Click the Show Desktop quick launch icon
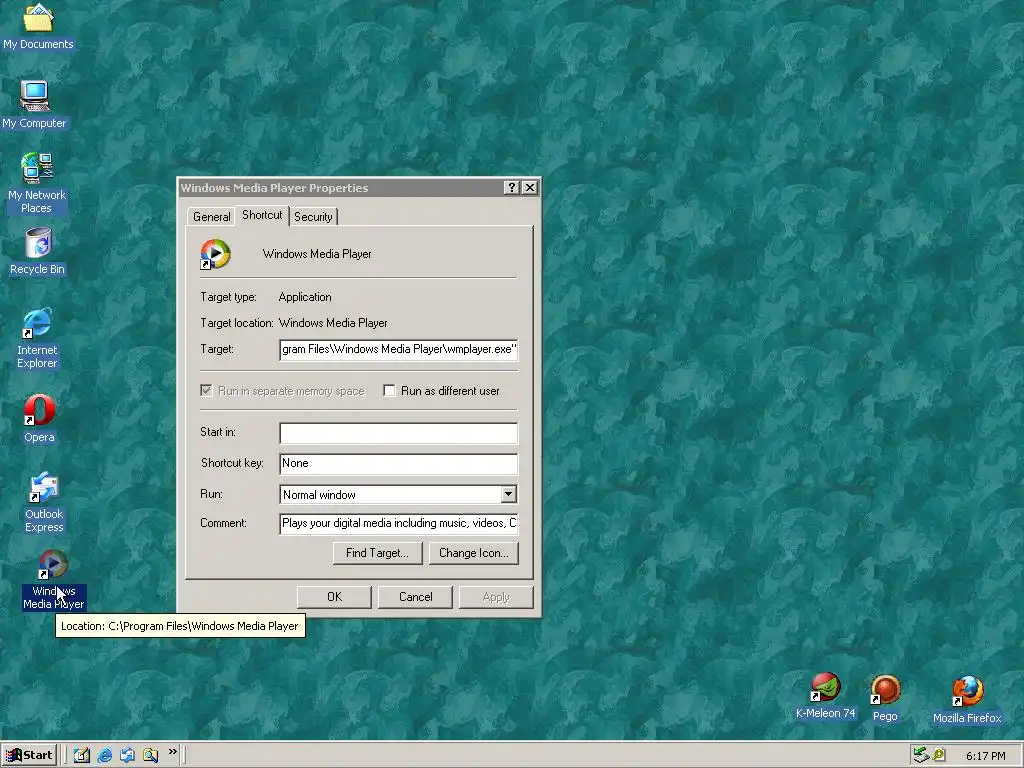Screen dimensions: 1024x768 pos(82,755)
